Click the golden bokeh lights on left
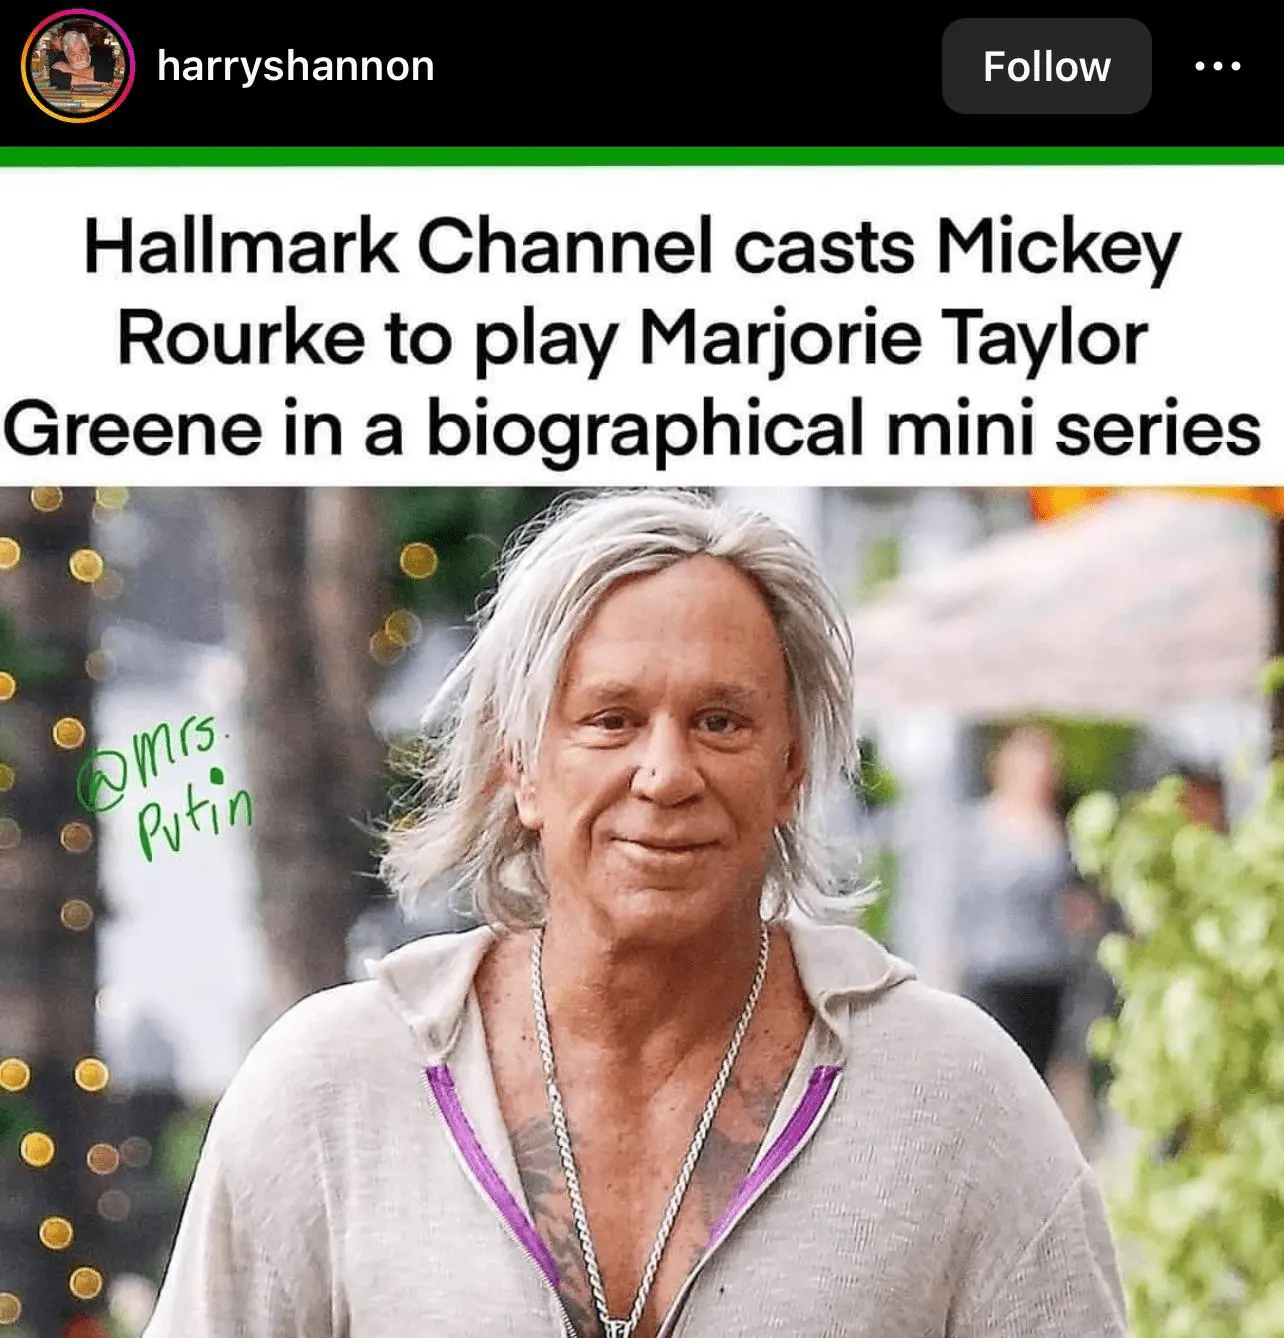 pos(60,900)
